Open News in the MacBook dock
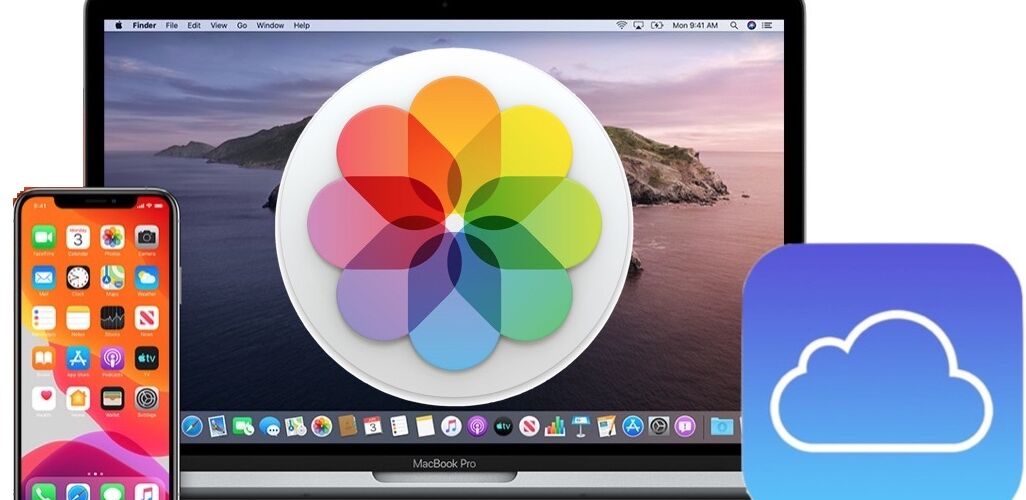The height and width of the screenshot is (500, 1026). click(x=529, y=426)
